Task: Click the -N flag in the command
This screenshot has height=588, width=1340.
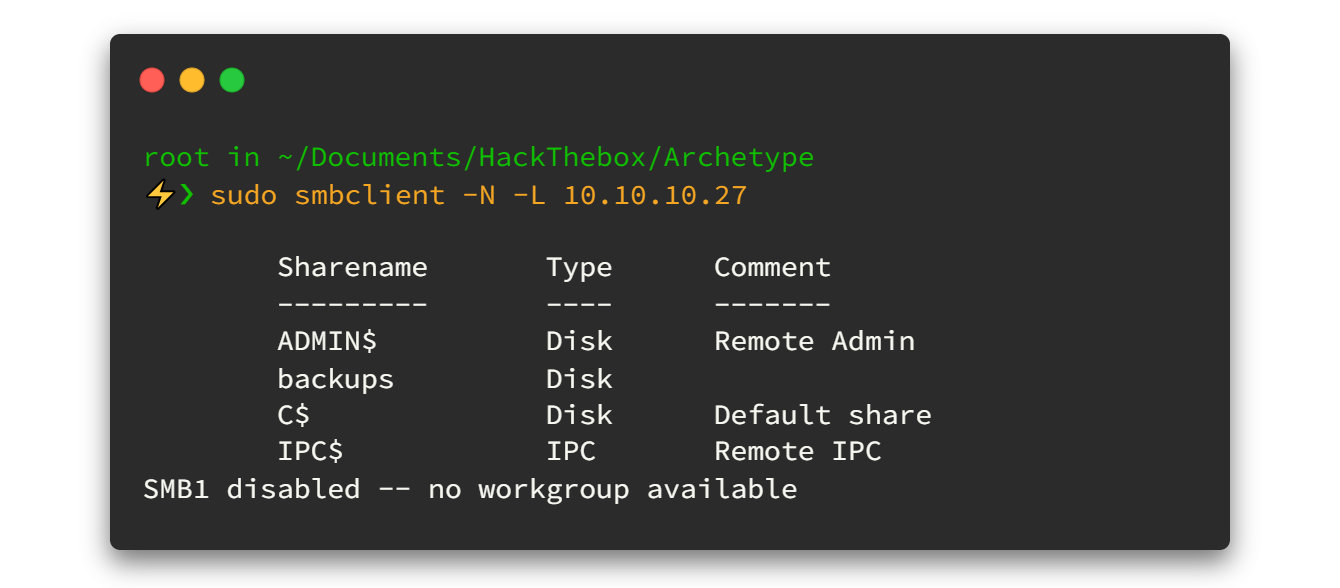Action: pos(478,194)
